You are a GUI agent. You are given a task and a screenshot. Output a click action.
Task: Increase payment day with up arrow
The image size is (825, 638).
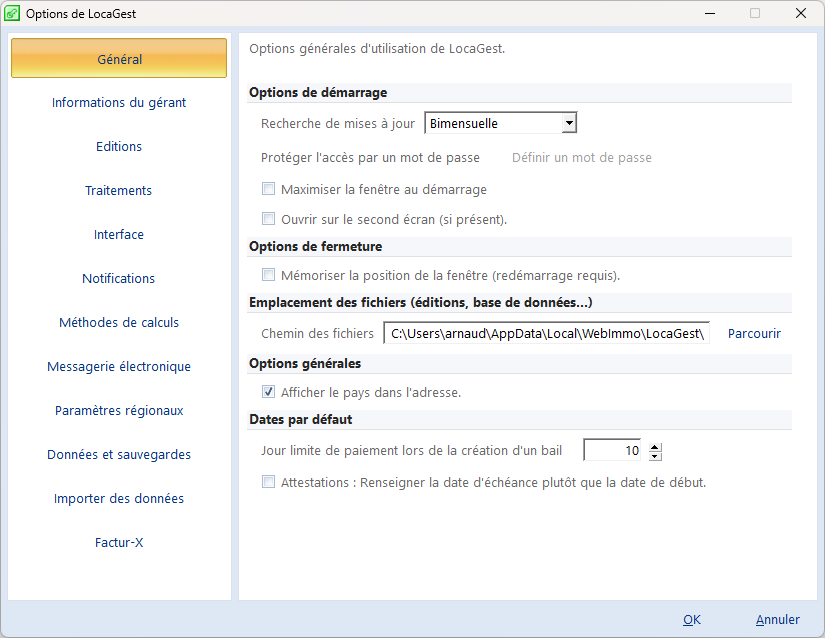655,447
